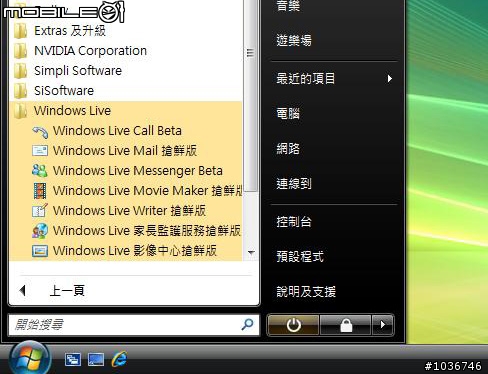Click the power button
This screenshot has width=488, height=374.
293,325
